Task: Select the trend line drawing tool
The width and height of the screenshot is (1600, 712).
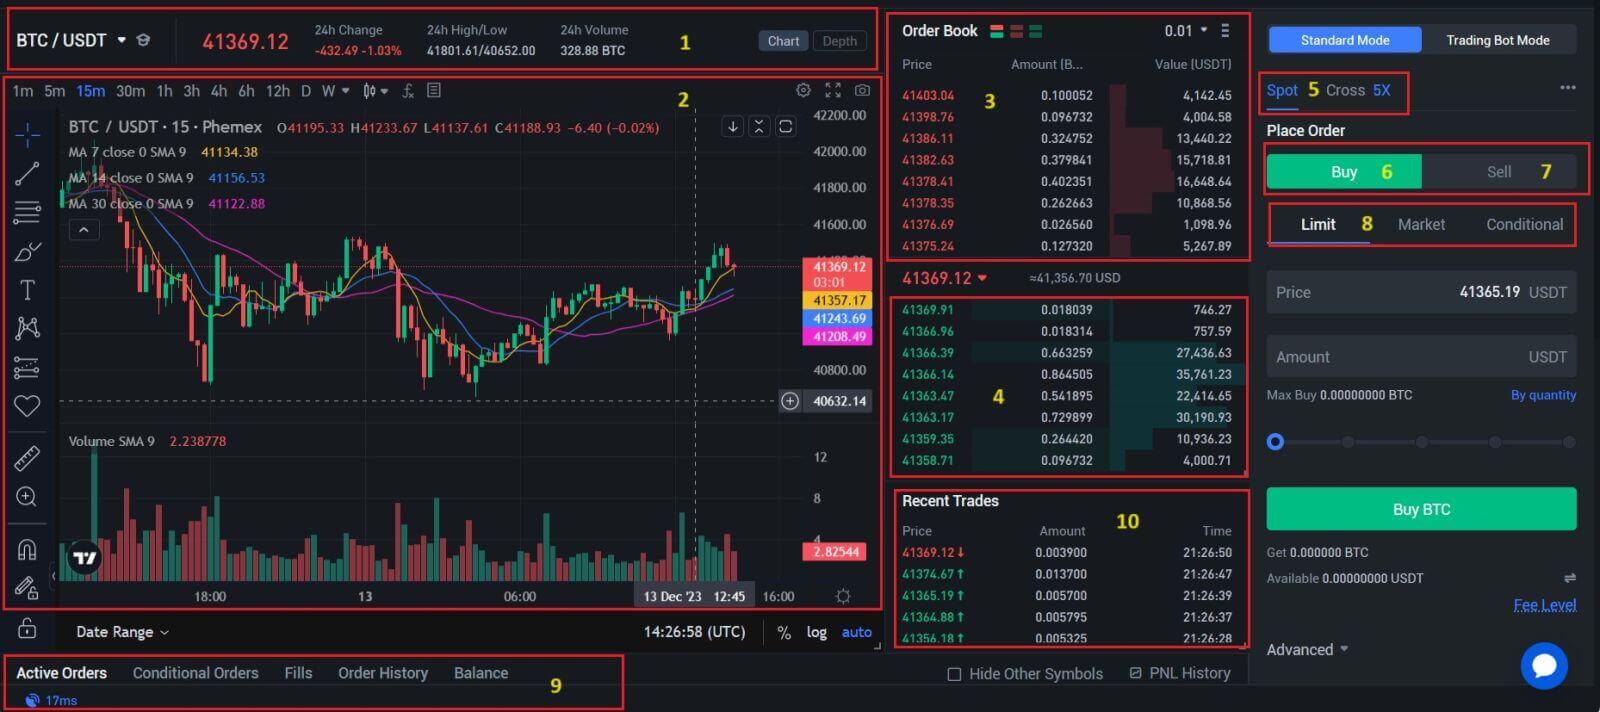Action: [27, 173]
